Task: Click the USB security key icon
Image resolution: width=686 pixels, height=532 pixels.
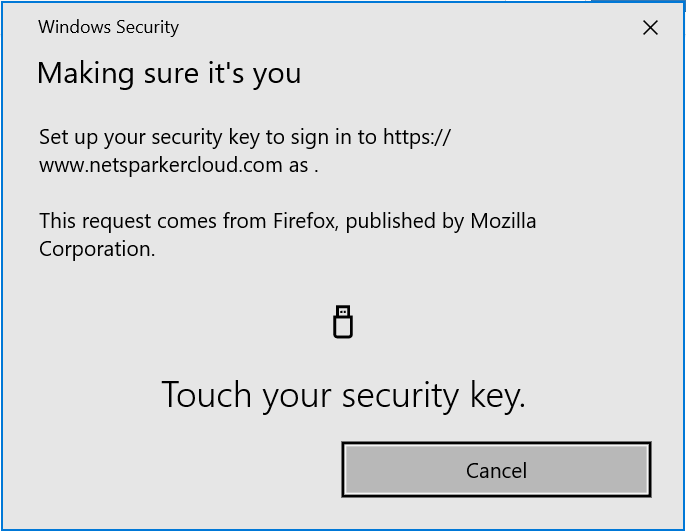Action: (343, 322)
